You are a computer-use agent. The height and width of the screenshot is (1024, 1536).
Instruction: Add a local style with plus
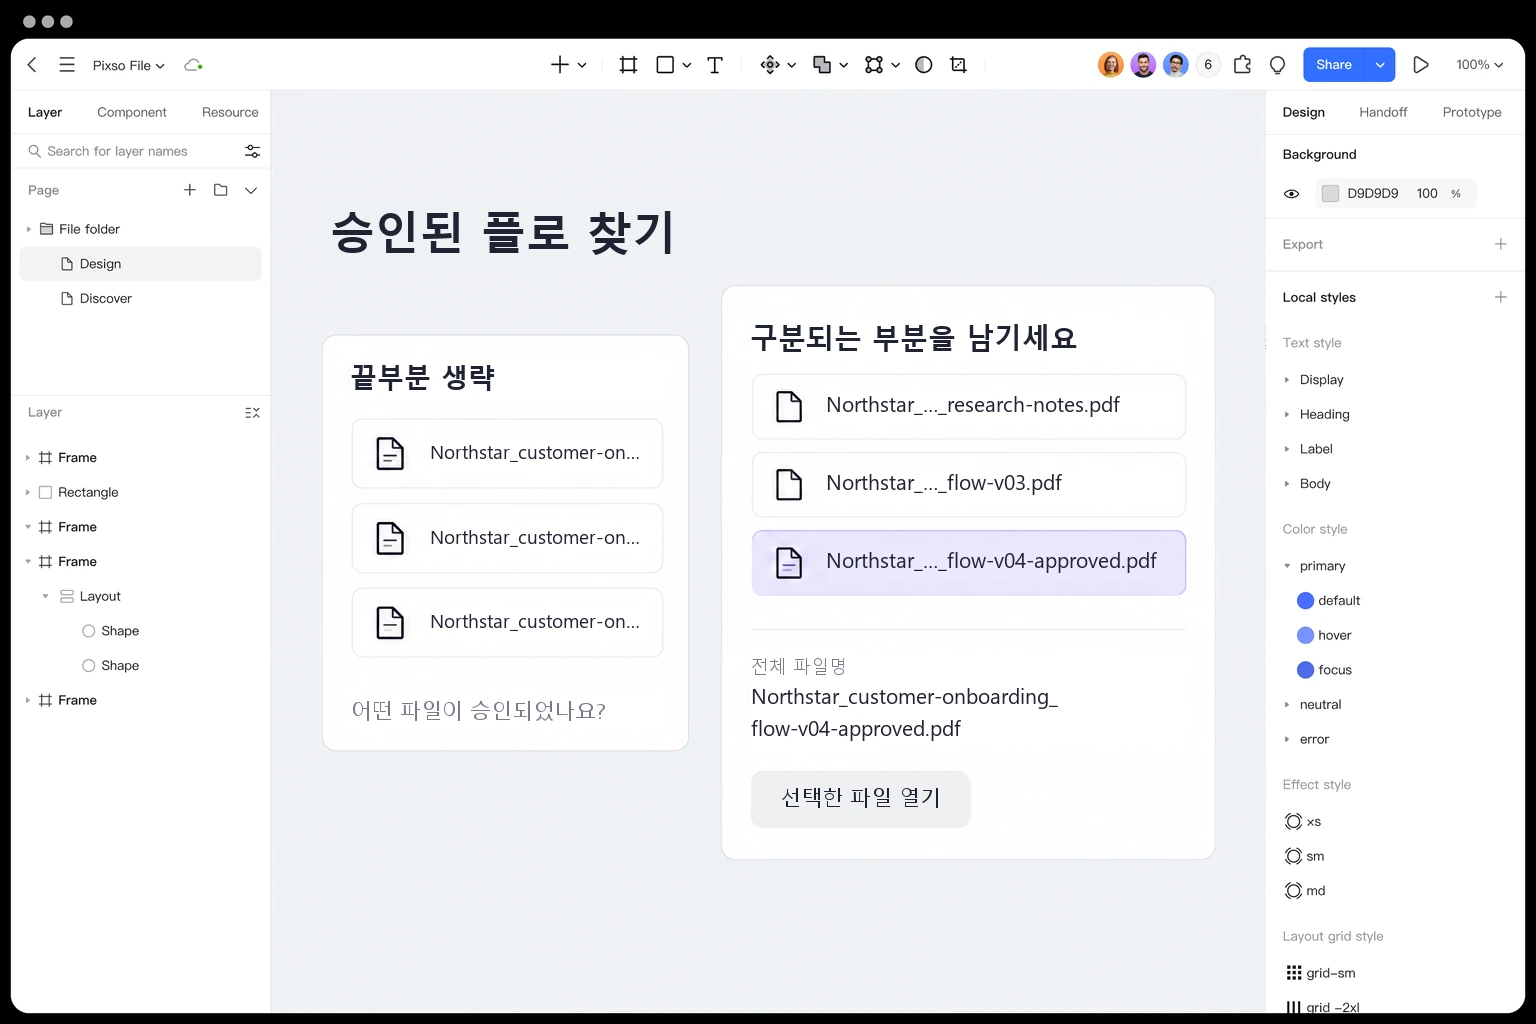tap(1500, 297)
